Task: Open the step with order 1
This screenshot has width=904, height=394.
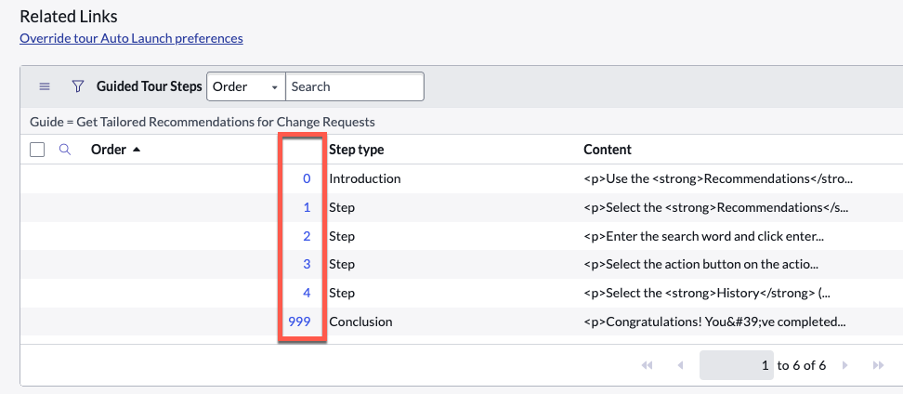Action: point(307,208)
